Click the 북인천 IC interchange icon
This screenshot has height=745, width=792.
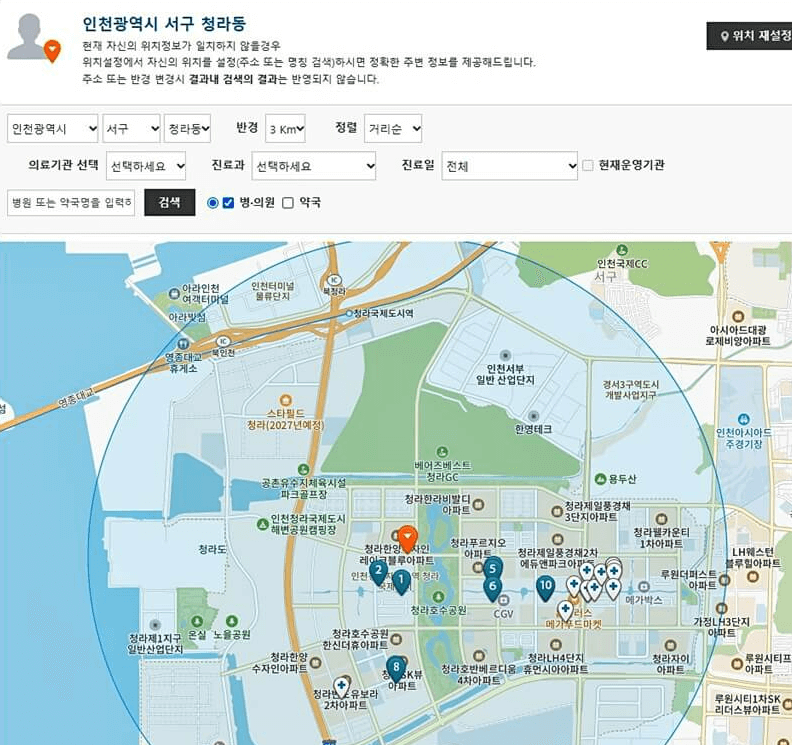223,341
